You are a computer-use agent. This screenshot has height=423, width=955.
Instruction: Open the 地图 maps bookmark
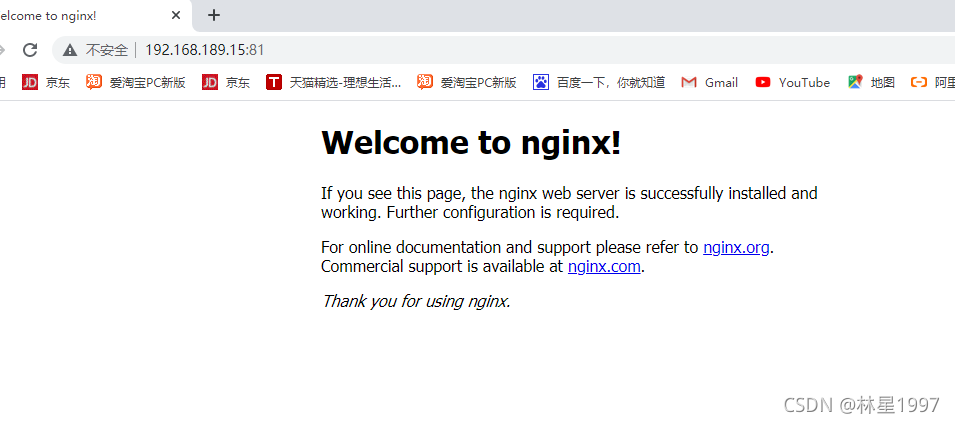871,82
